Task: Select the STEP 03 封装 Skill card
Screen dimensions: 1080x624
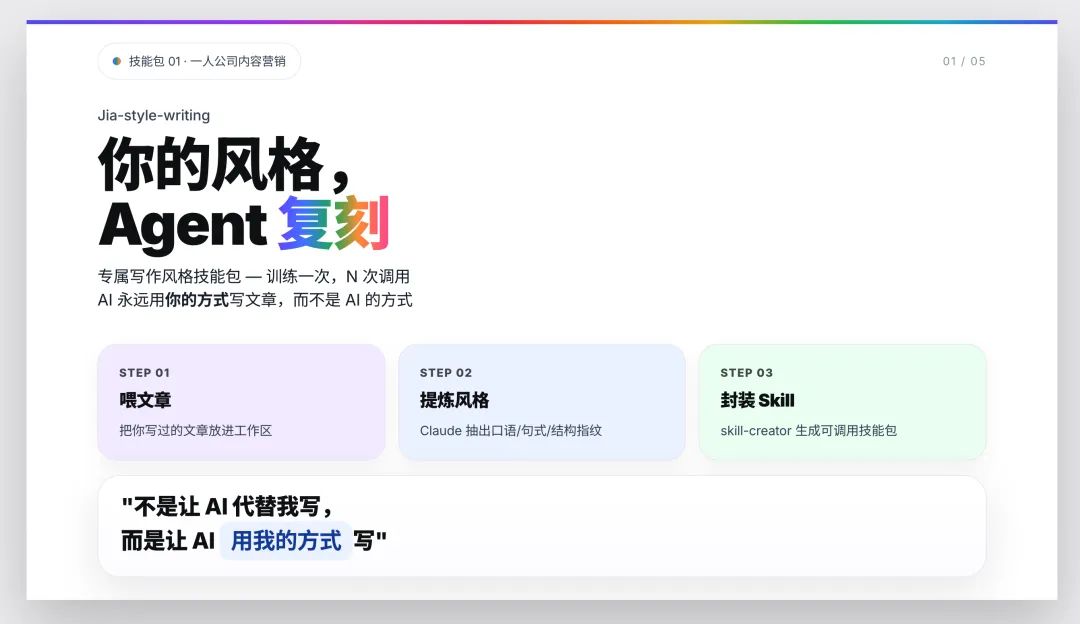Action: point(843,402)
